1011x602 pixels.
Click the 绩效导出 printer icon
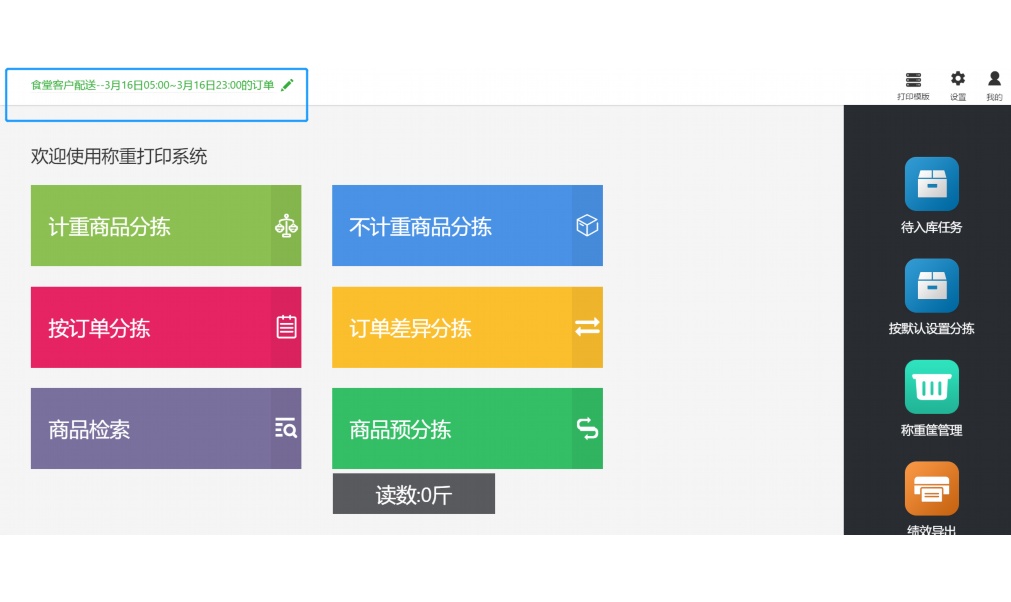point(930,488)
